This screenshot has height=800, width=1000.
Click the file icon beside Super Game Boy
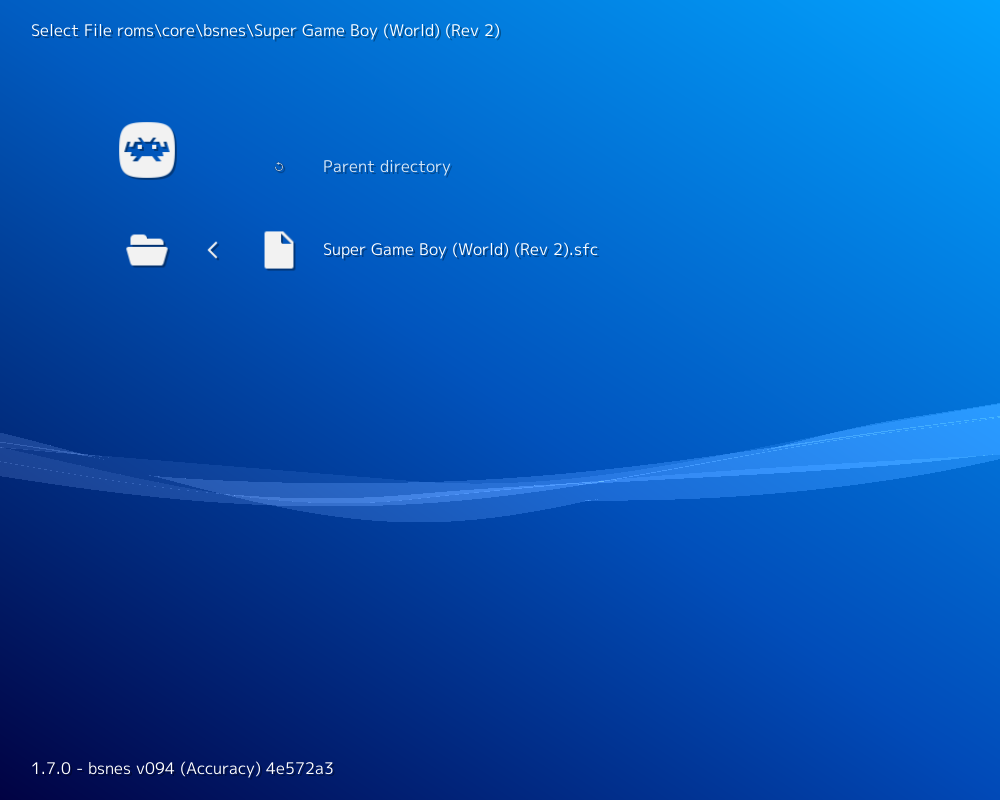(279, 250)
